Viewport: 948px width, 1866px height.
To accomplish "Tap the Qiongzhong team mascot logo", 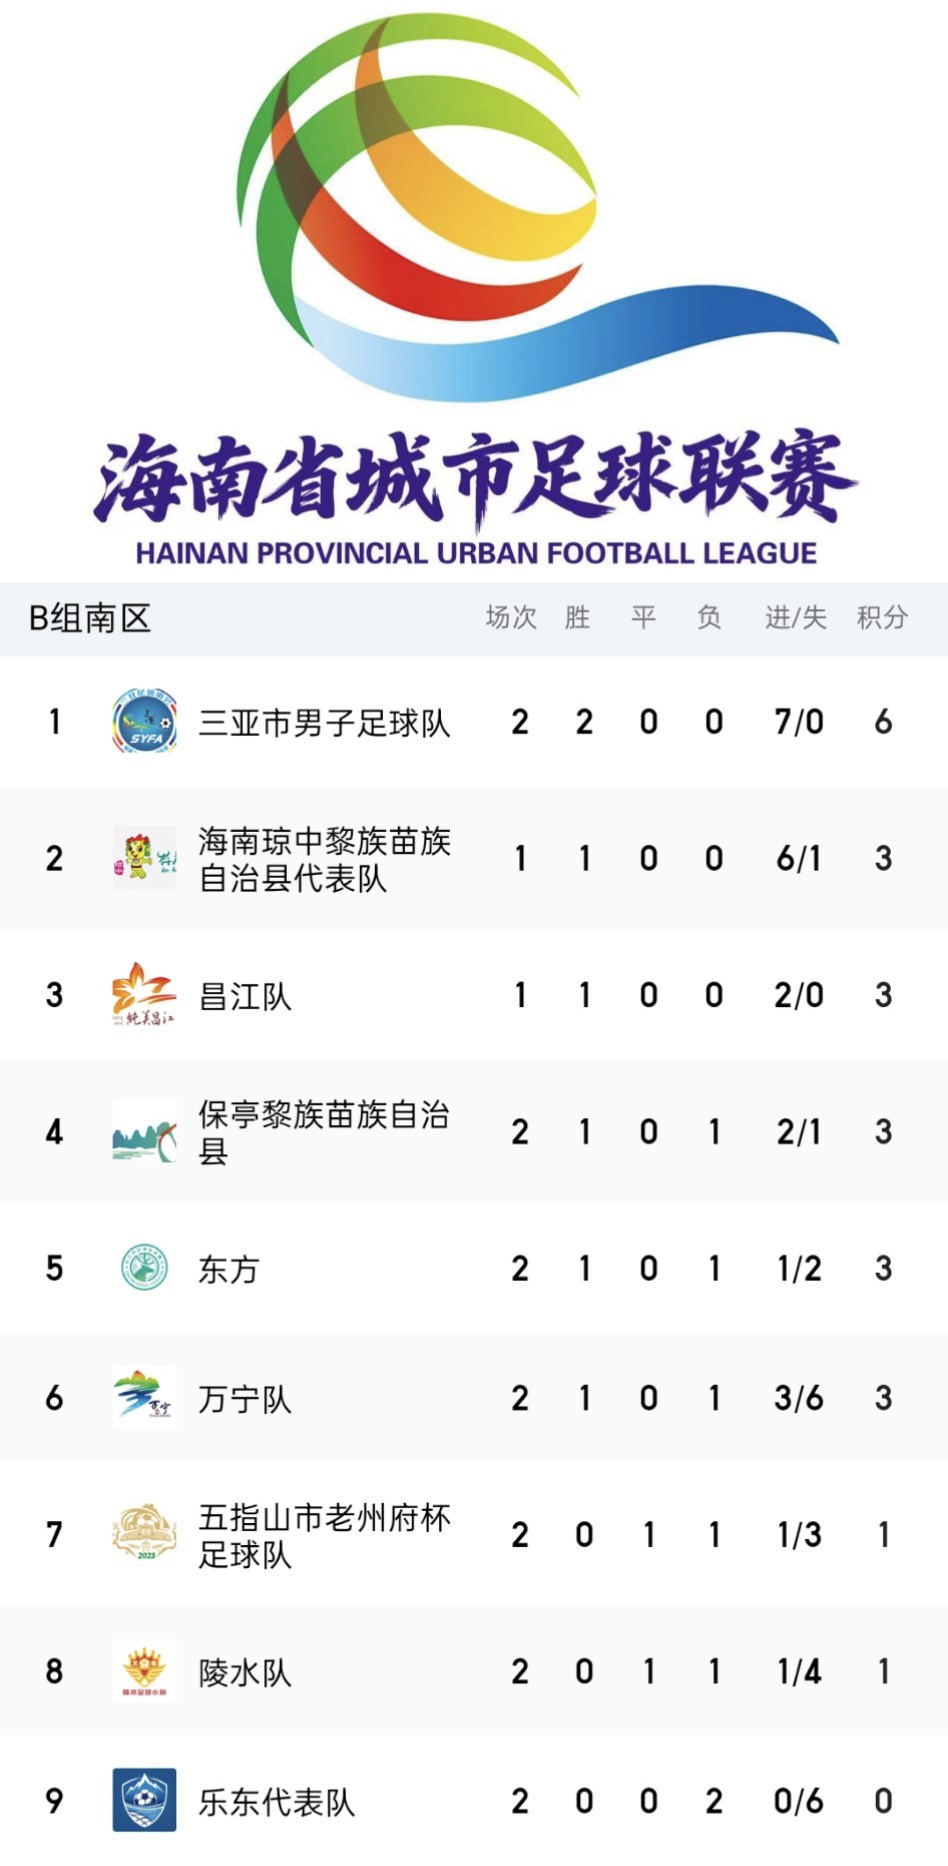I will point(144,858).
